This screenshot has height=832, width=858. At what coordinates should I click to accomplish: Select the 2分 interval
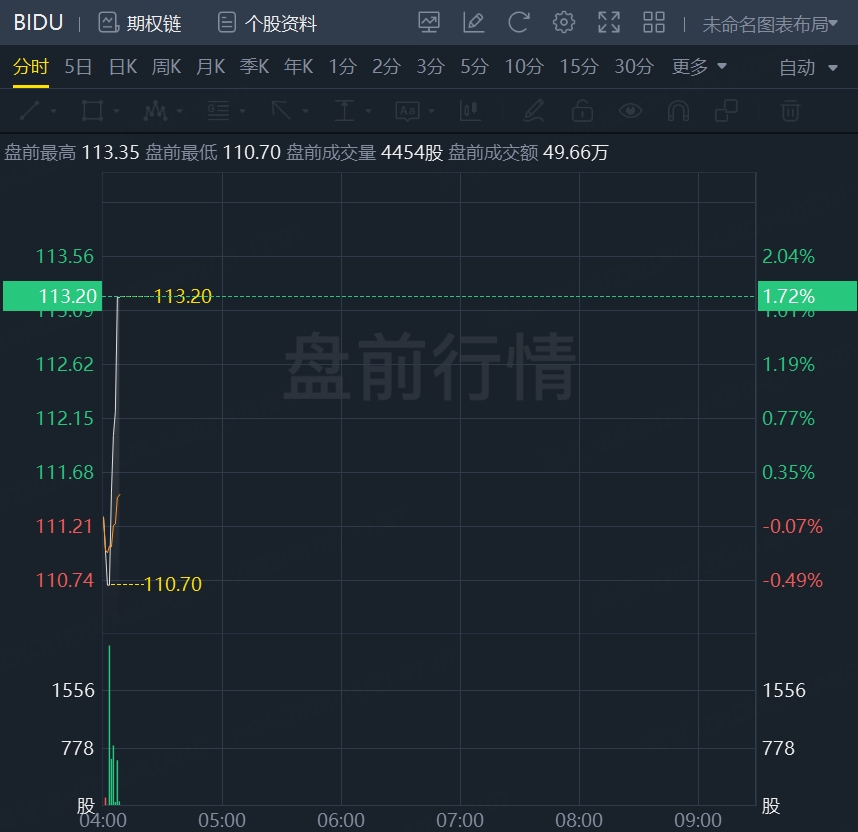coord(386,67)
